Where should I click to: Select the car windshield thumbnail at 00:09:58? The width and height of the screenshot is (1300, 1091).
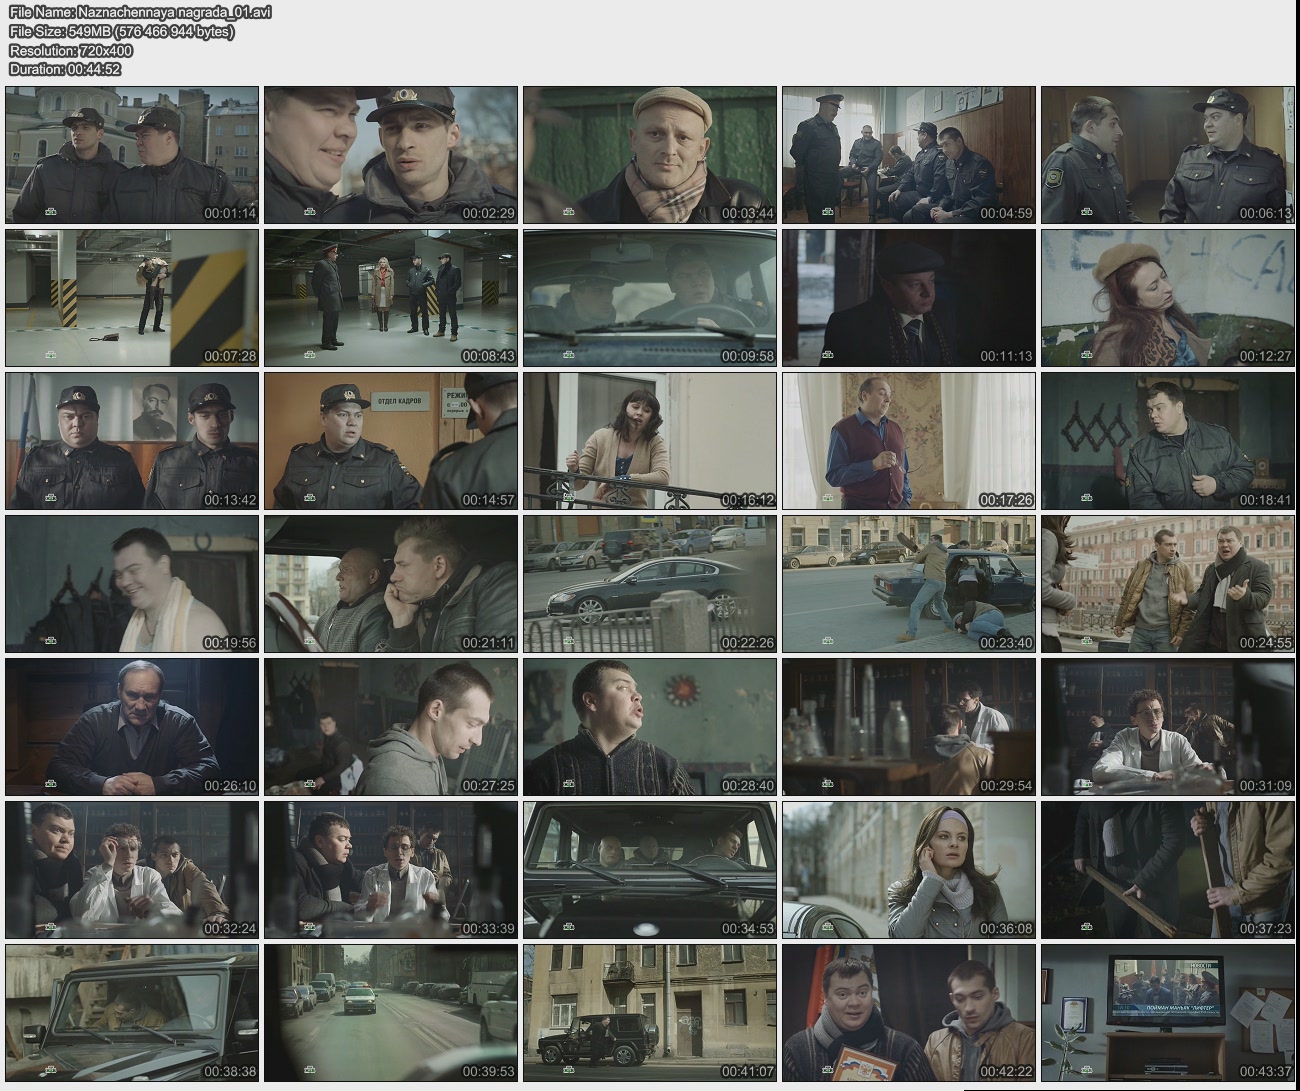650,298
